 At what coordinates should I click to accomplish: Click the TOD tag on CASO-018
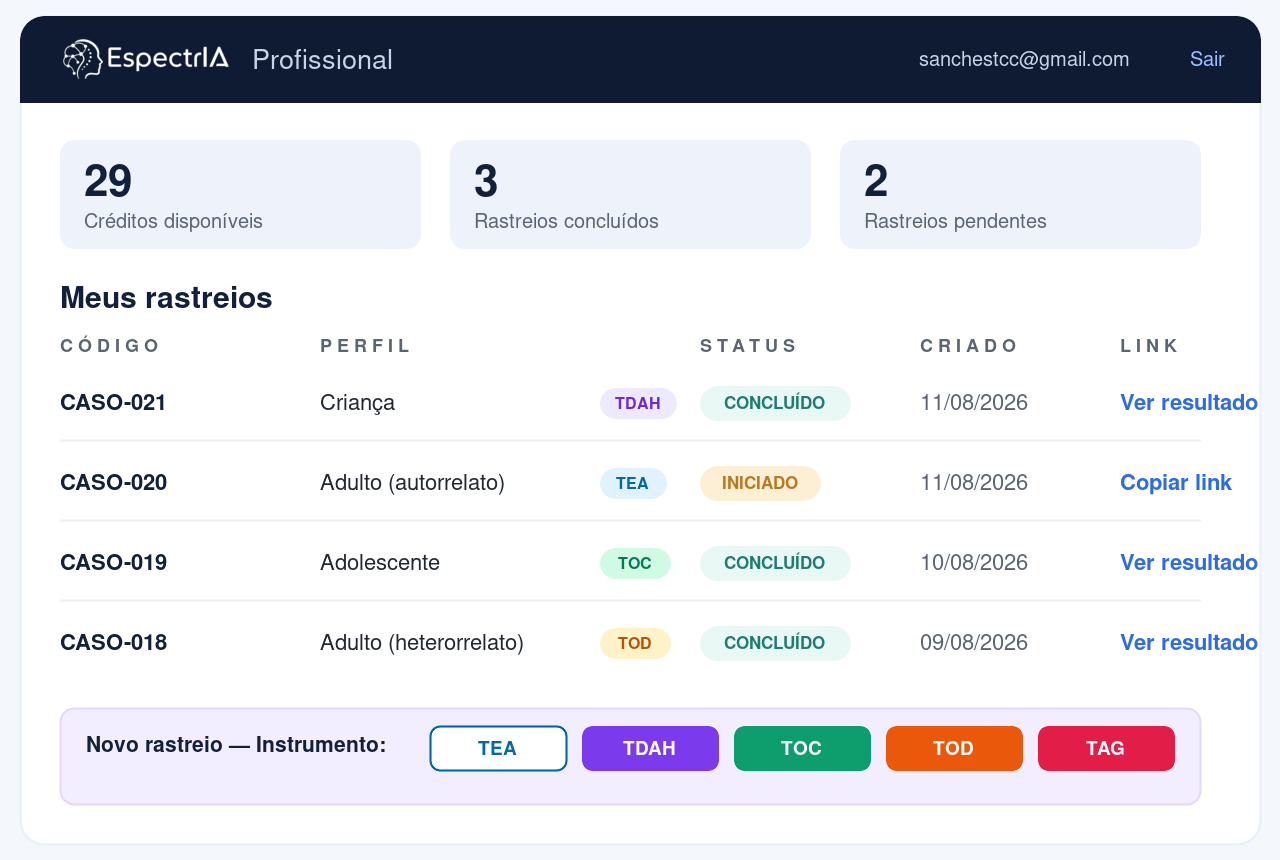(635, 643)
